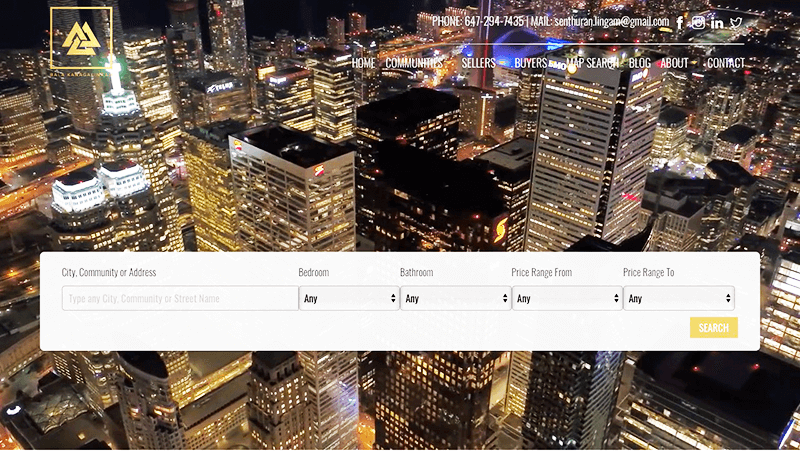Open the Sellers menu
800x460 pixels.
478,63
